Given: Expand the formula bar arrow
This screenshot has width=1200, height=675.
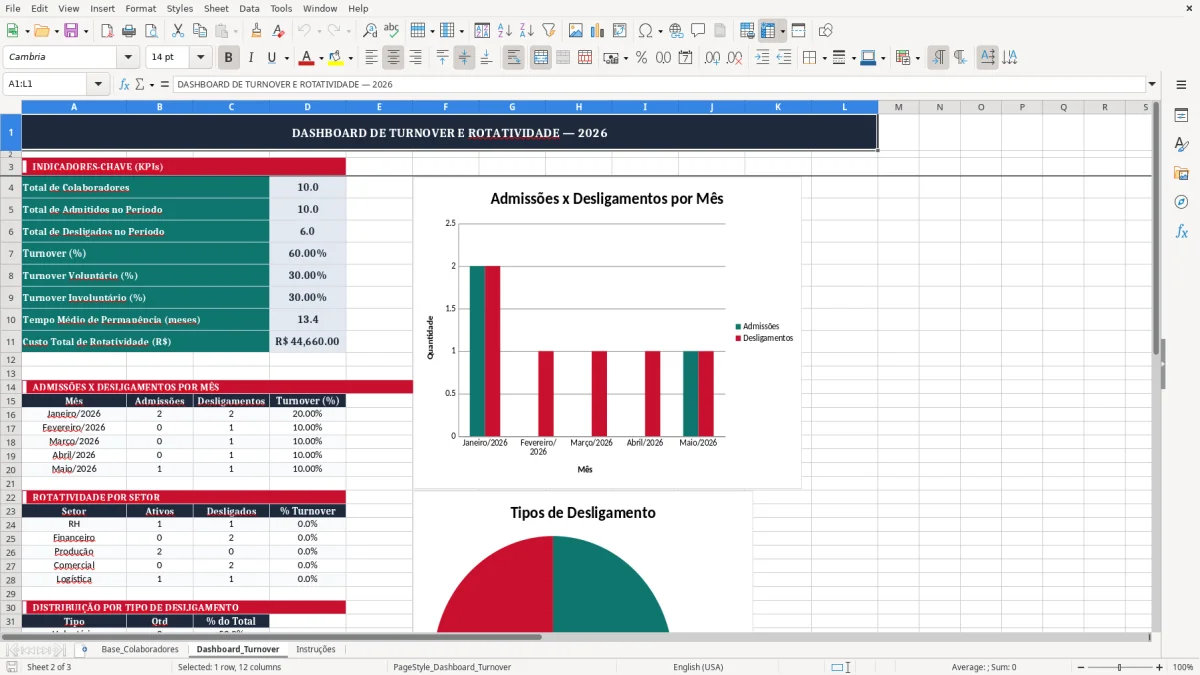Looking at the screenshot, I should click(1152, 84).
